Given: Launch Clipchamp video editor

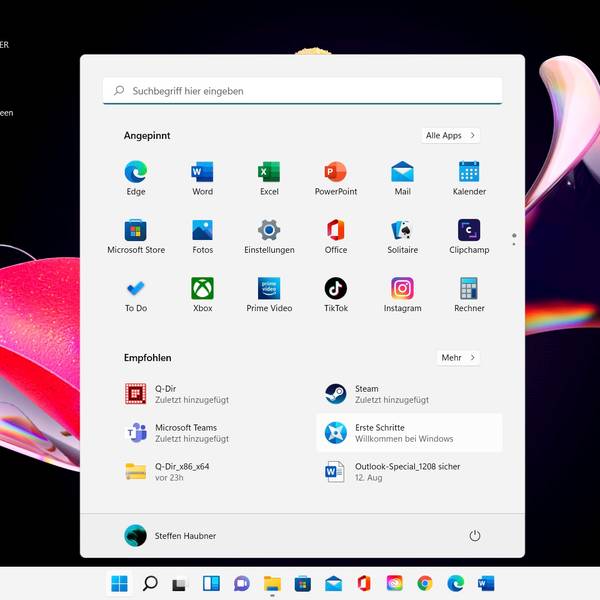Looking at the screenshot, I should 469,236.
